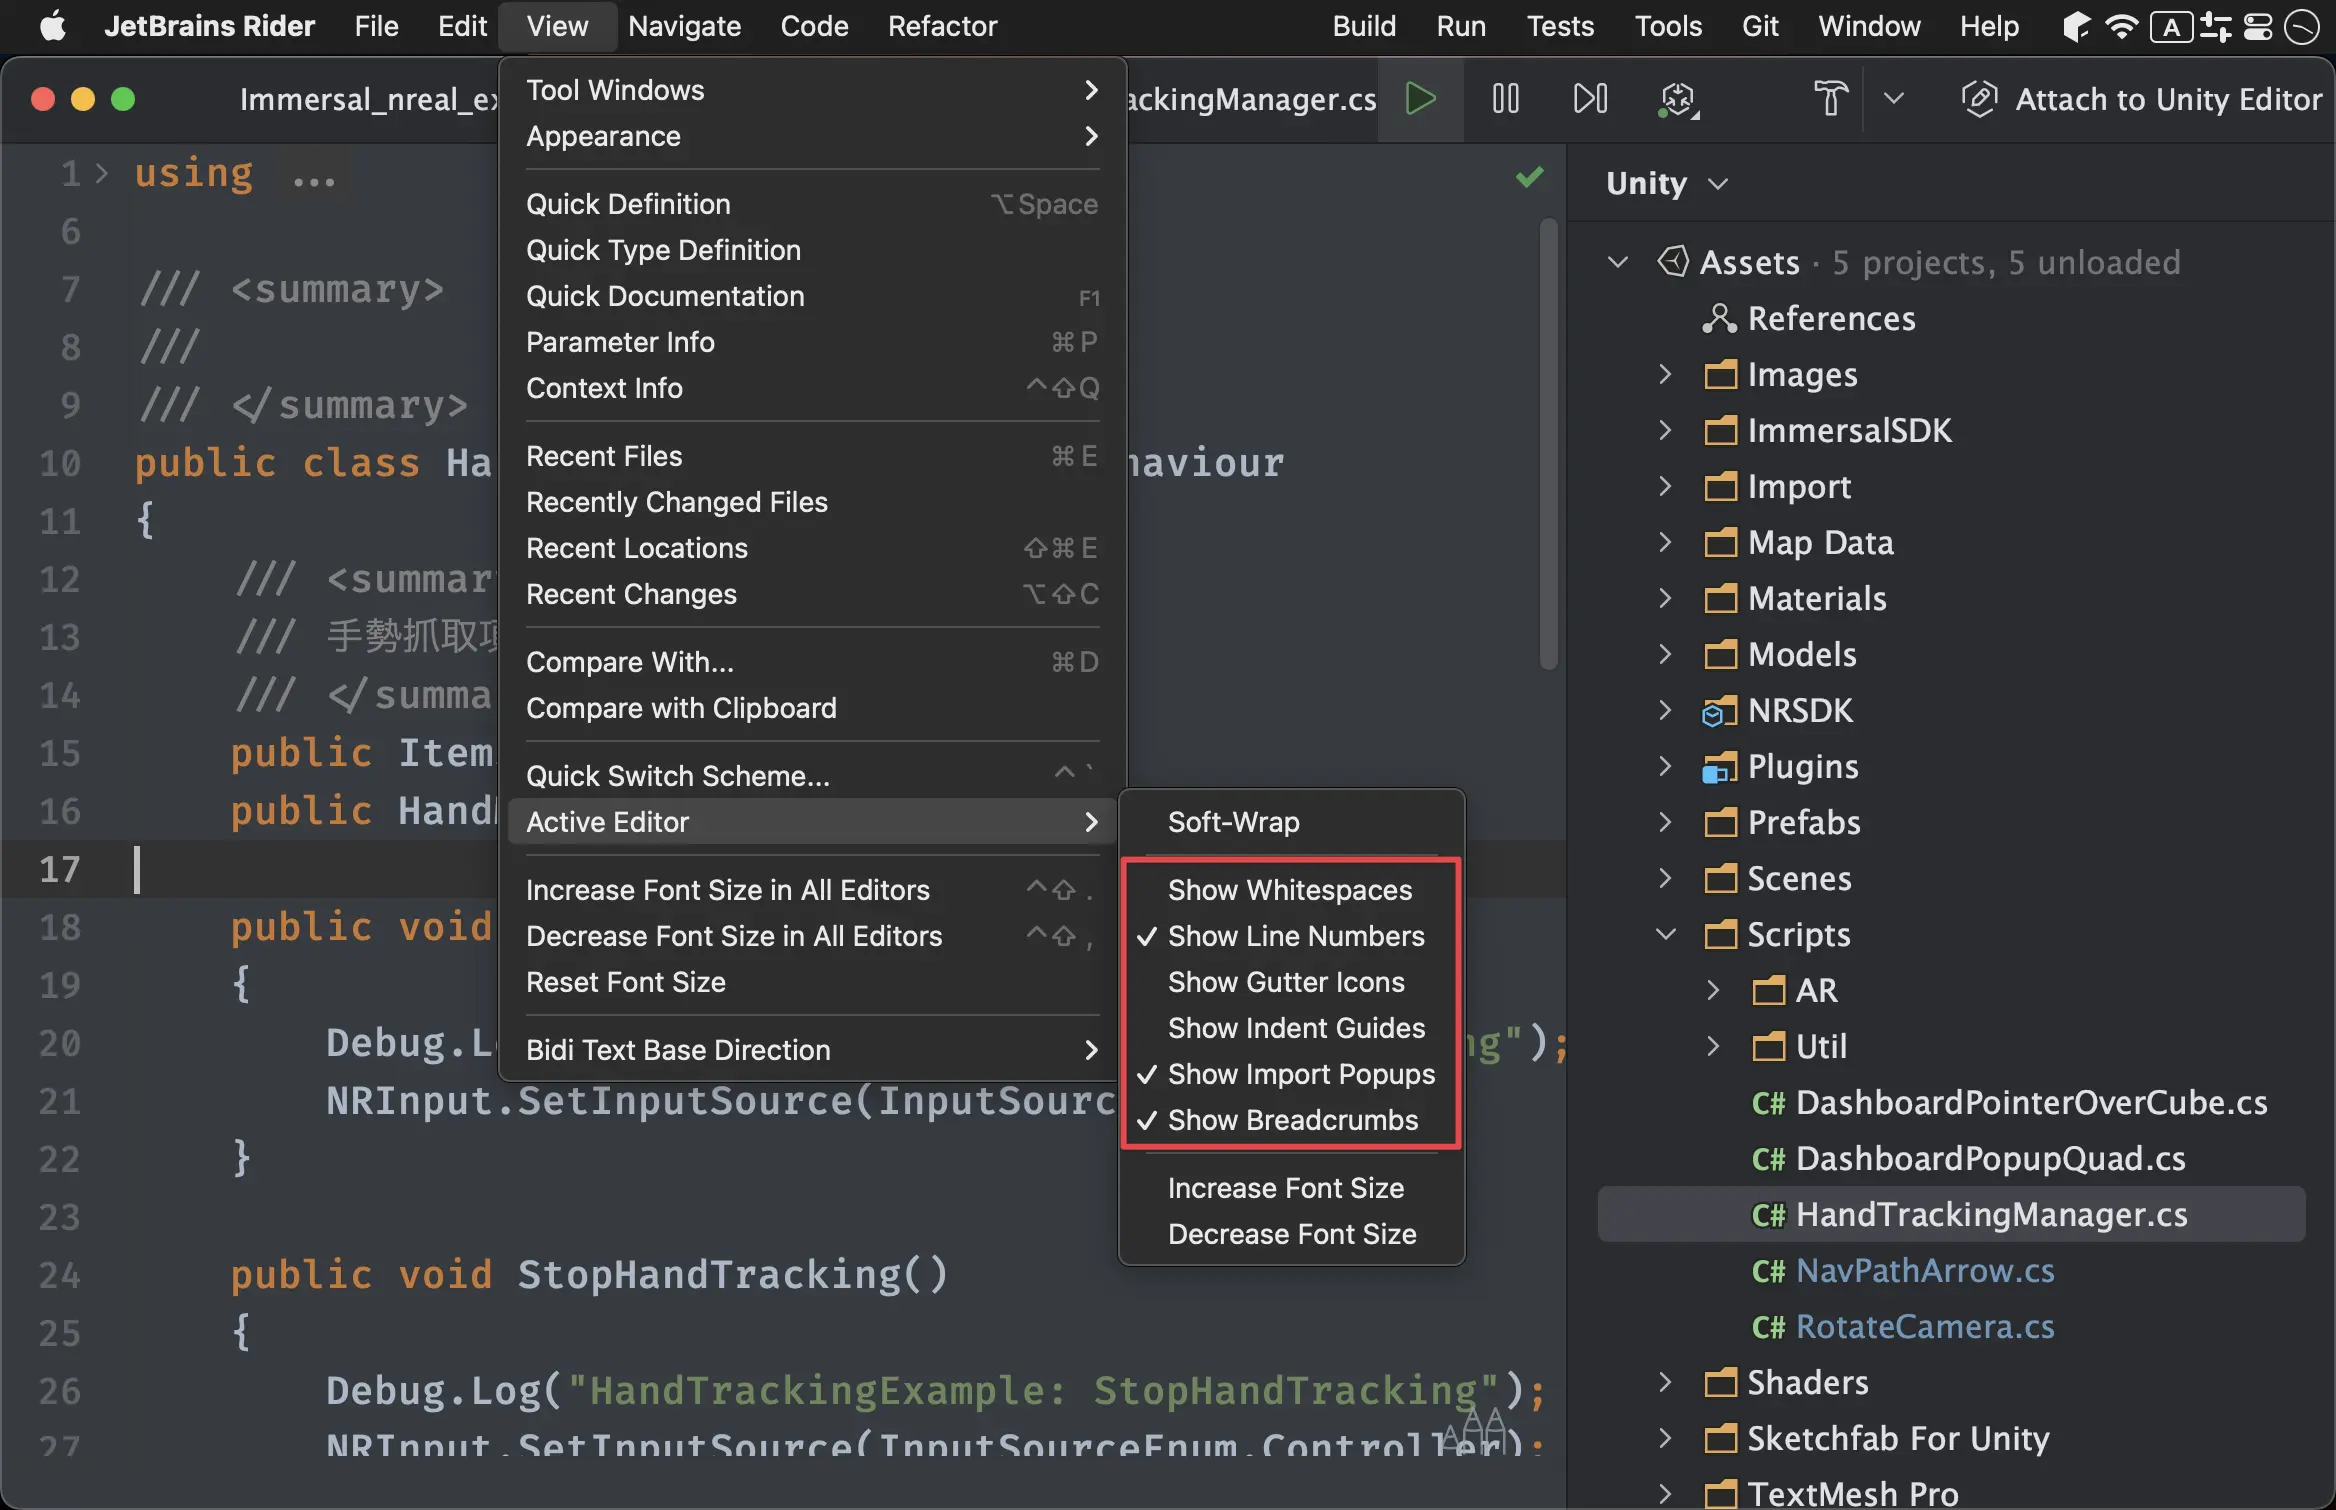The width and height of the screenshot is (2336, 1510).
Task: Toggle Soft-Wrap in Active Editor submenu
Action: [1291, 822]
